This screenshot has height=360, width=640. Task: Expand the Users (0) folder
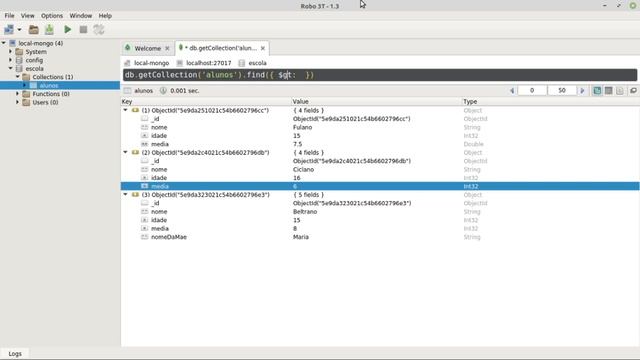18,102
